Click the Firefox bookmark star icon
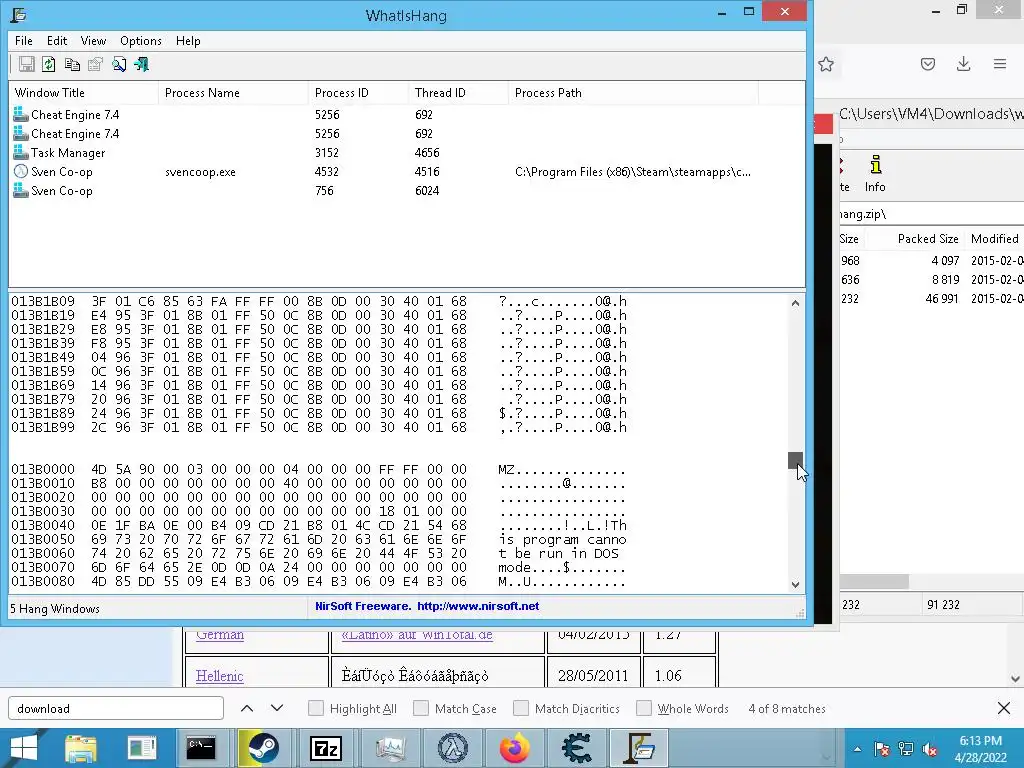This screenshot has width=1024, height=768. (826, 64)
